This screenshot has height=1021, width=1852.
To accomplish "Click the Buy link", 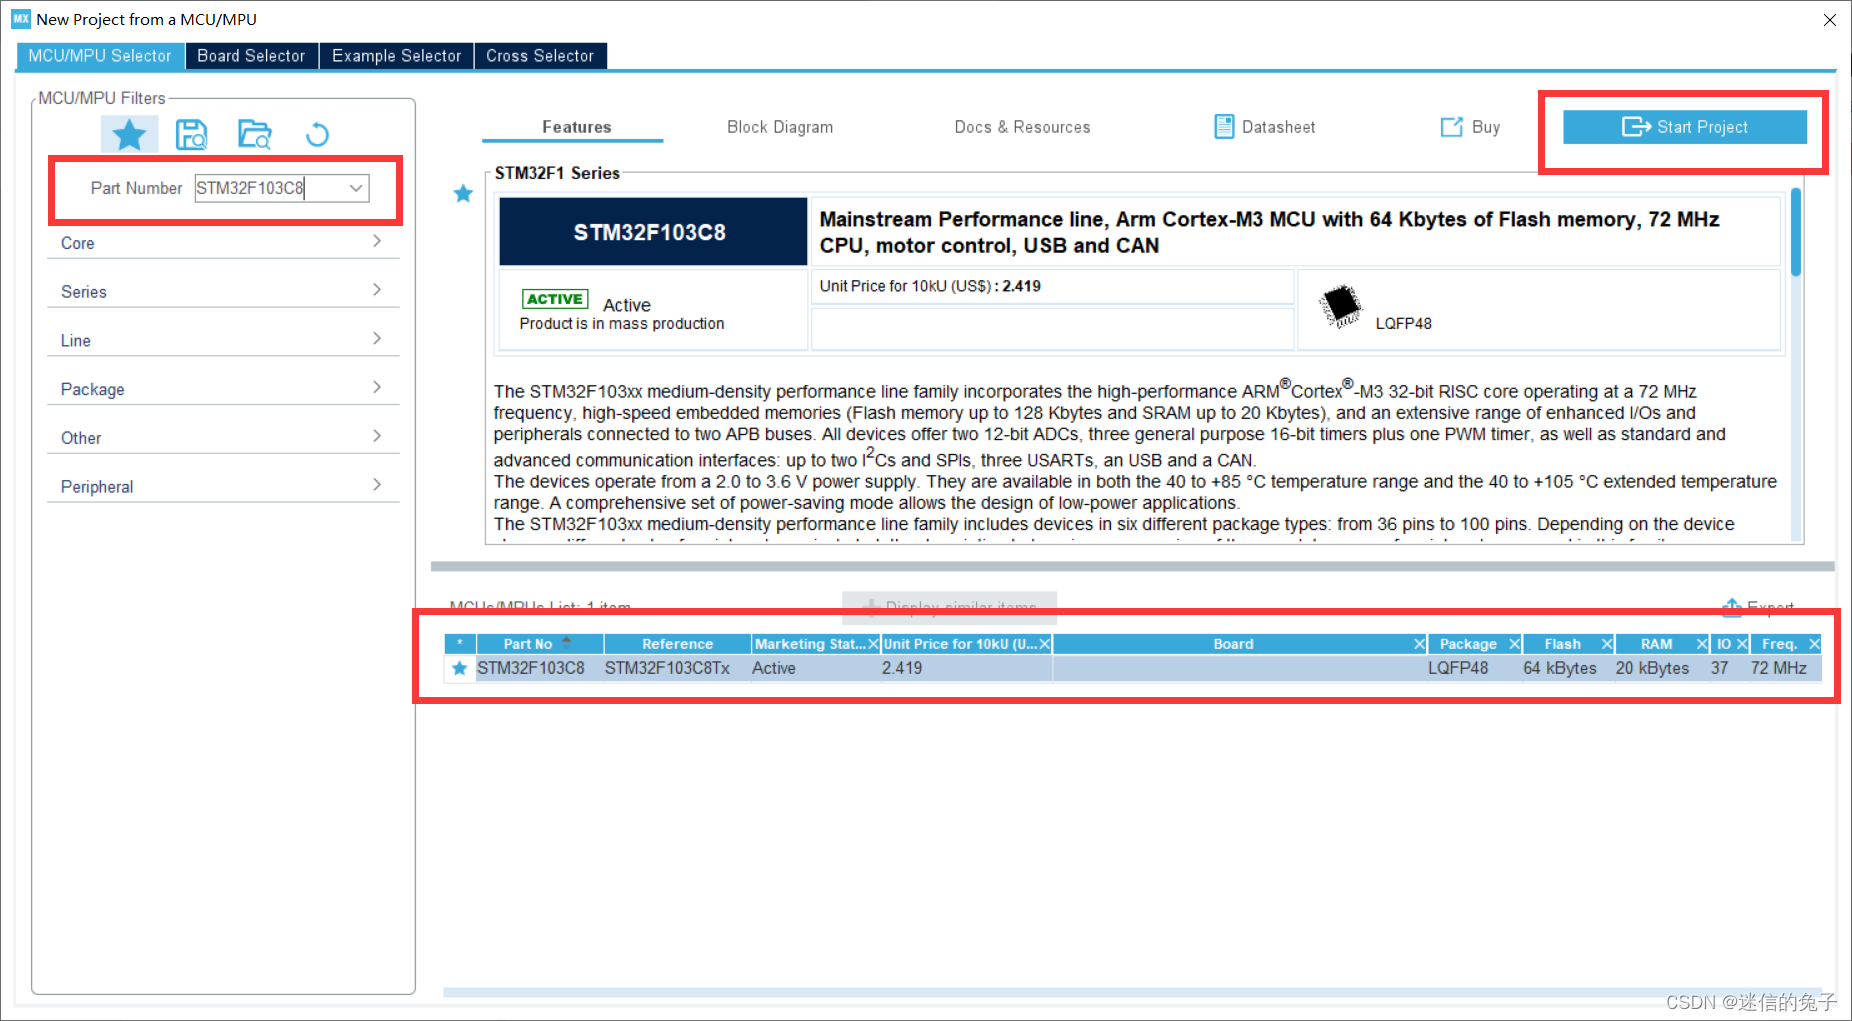I will click(x=1470, y=127).
